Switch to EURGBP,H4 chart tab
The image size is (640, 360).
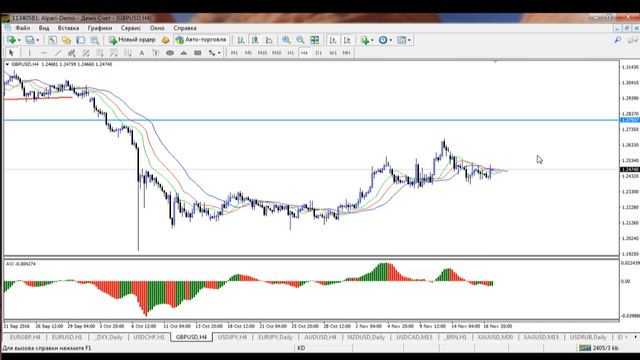[x=25, y=337]
